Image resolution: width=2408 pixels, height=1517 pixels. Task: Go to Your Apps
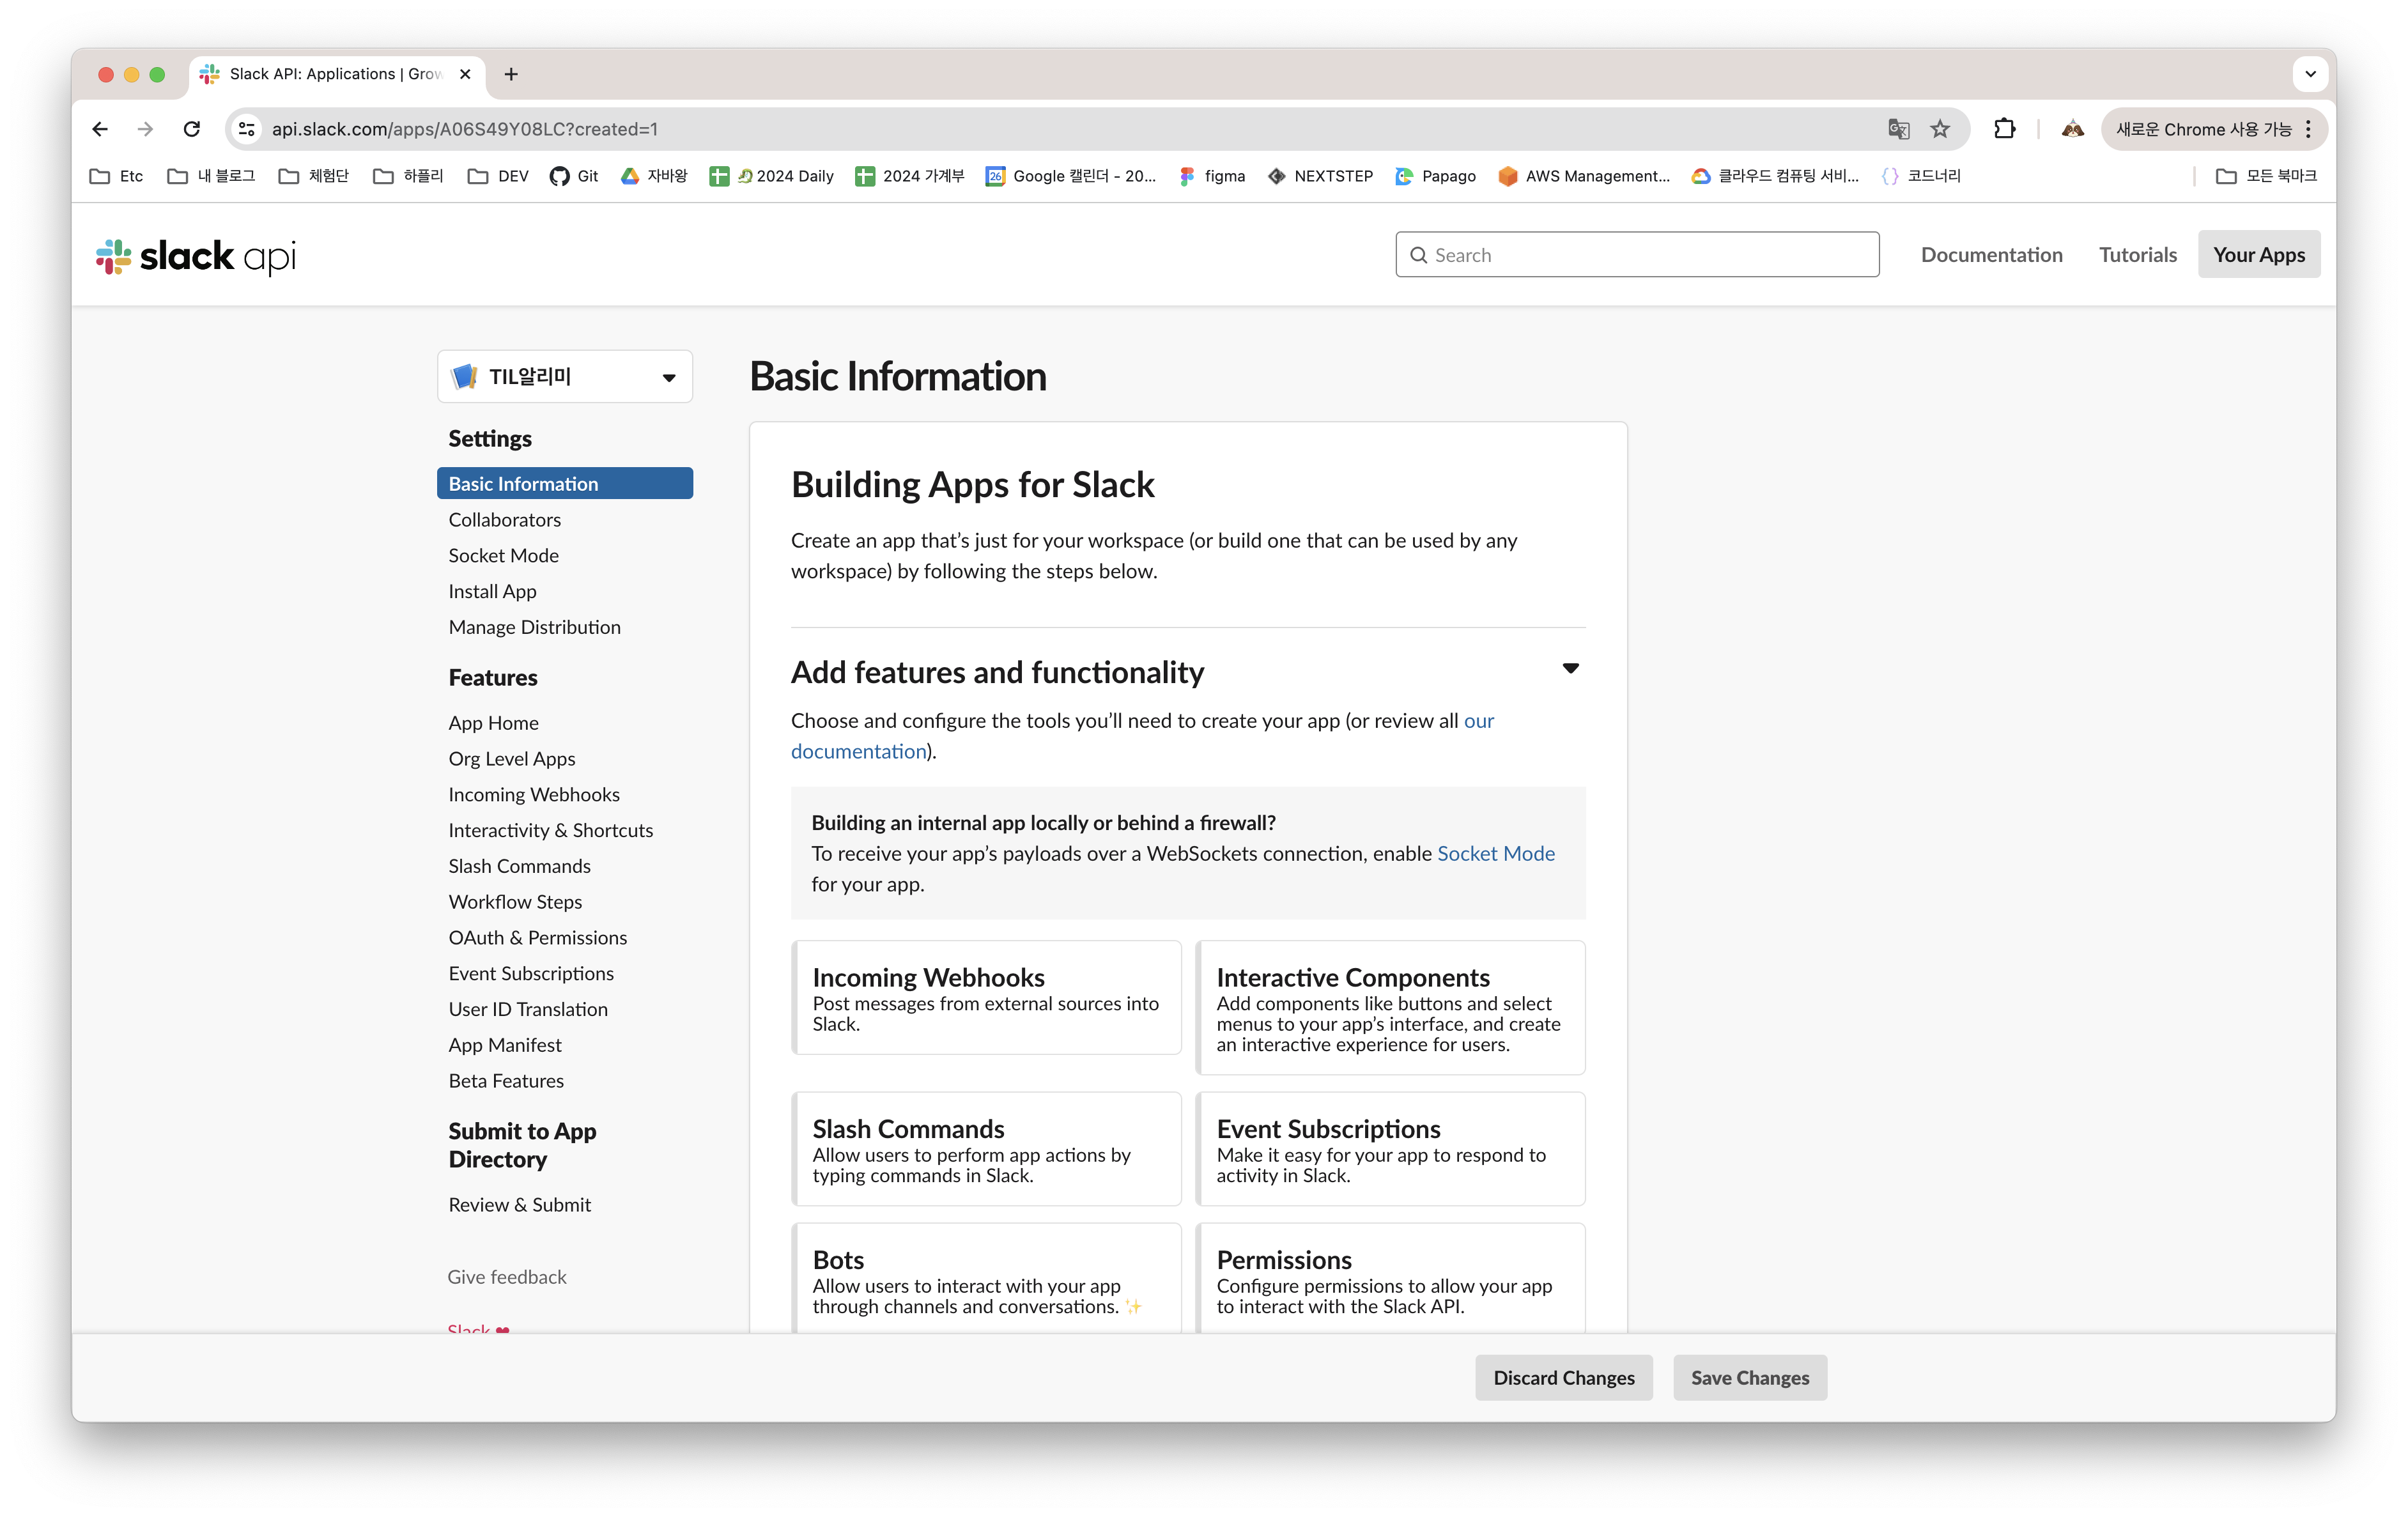2258,255
